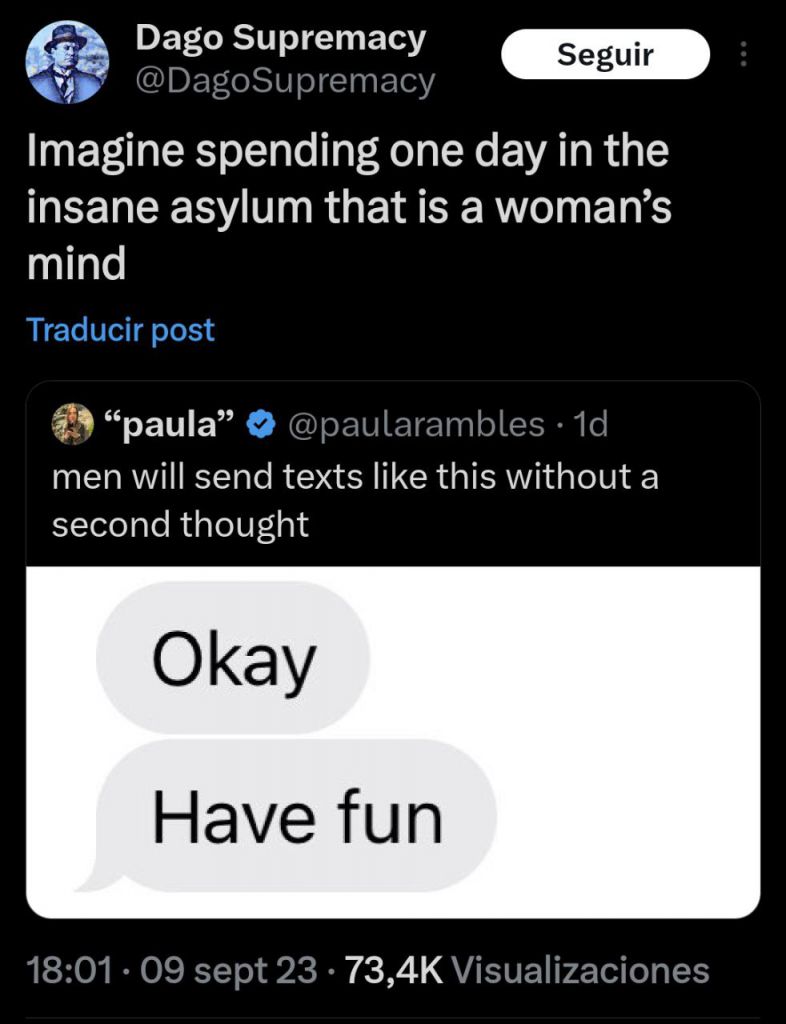Open the three-dot more options menu
786x1024 pixels.
click(x=742, y=54)
